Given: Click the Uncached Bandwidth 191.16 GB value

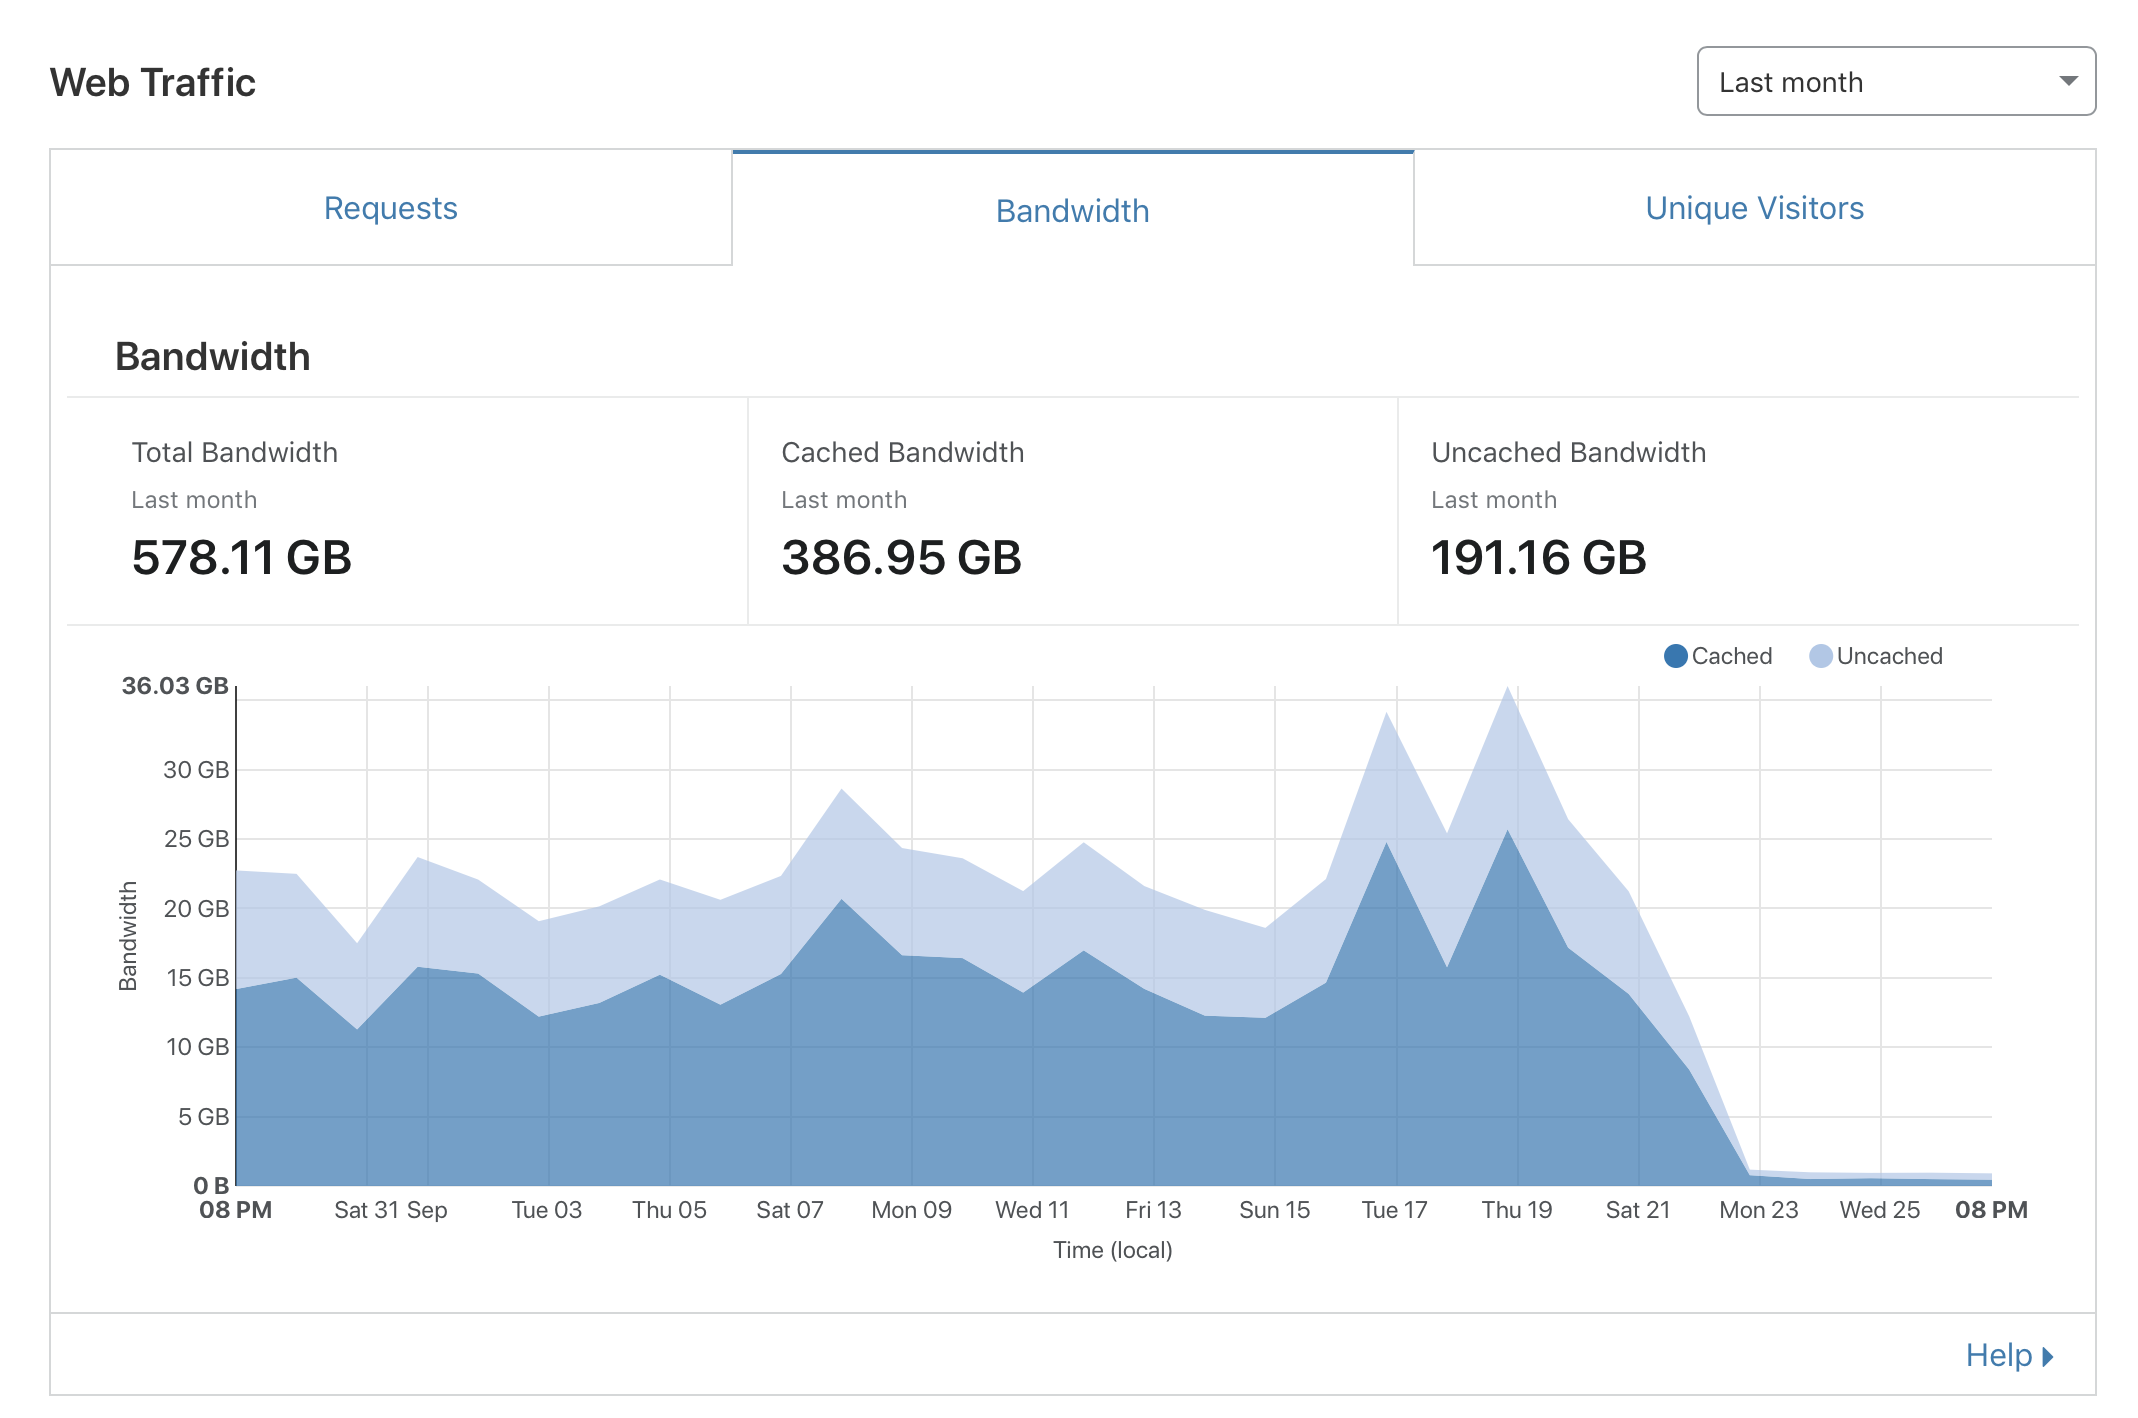Looking at the screenshot, I should coord(1538,557).
